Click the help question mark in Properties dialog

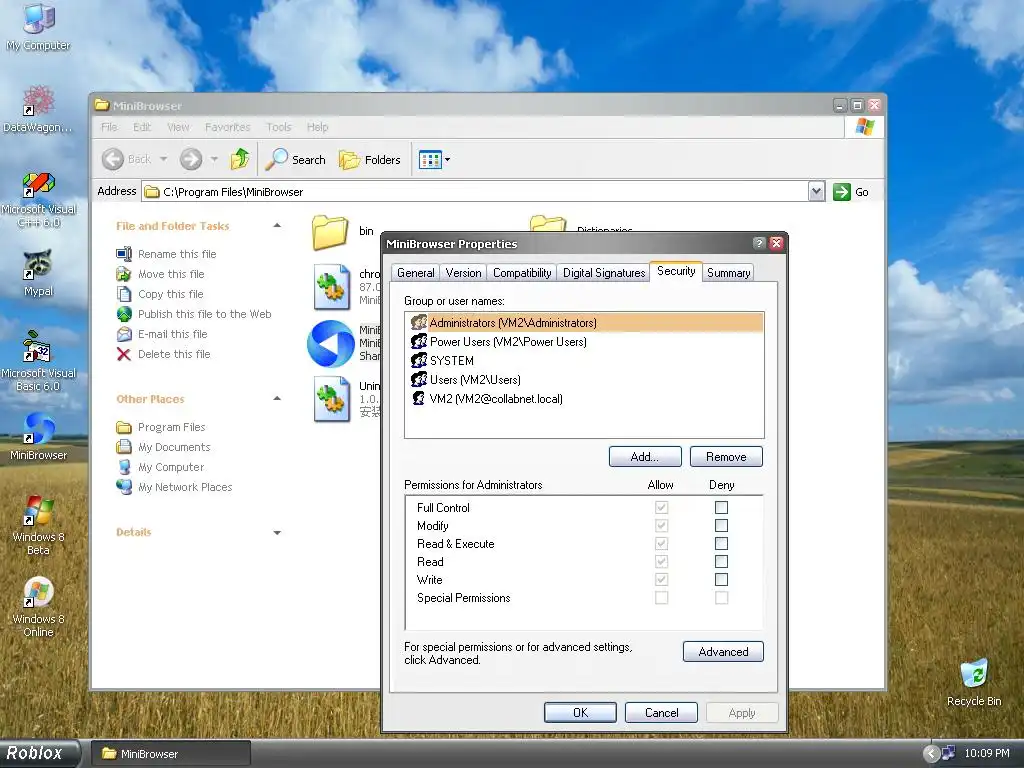(759, 244)
